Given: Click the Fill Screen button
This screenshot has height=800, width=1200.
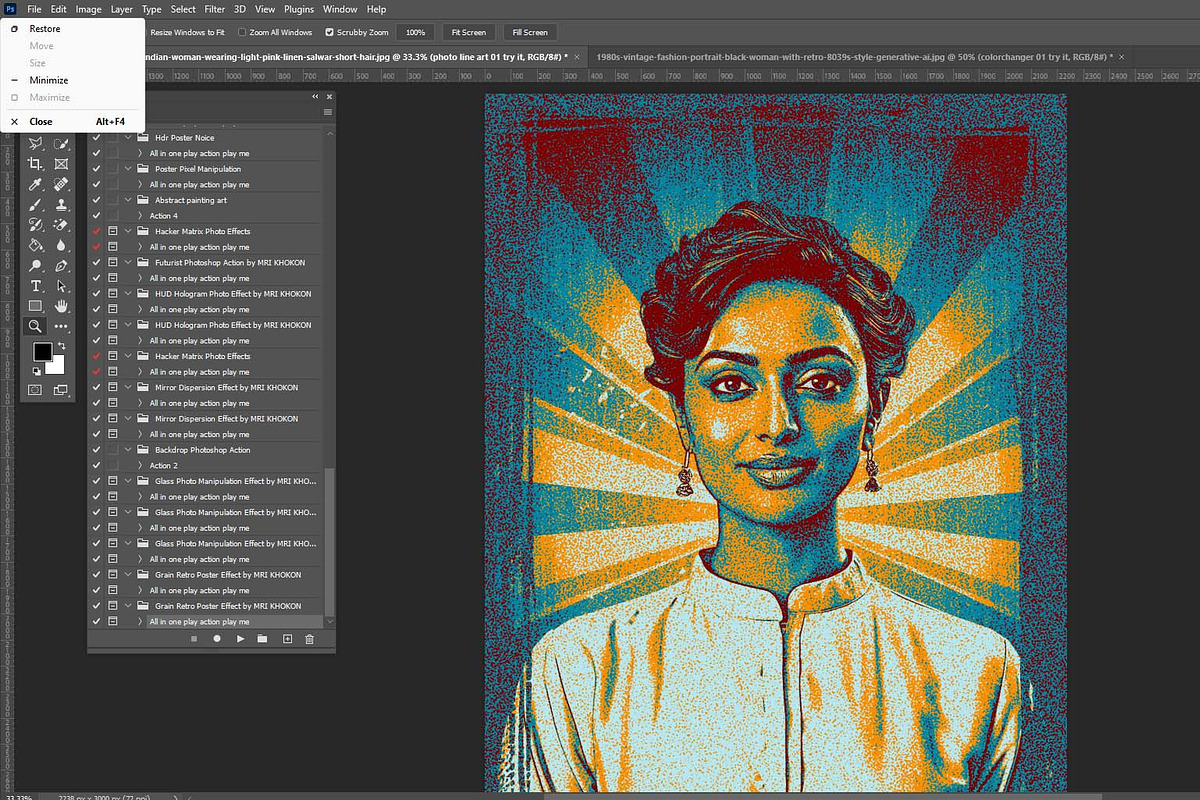Looking at the screenshot, I should click(x=529, y=32).
